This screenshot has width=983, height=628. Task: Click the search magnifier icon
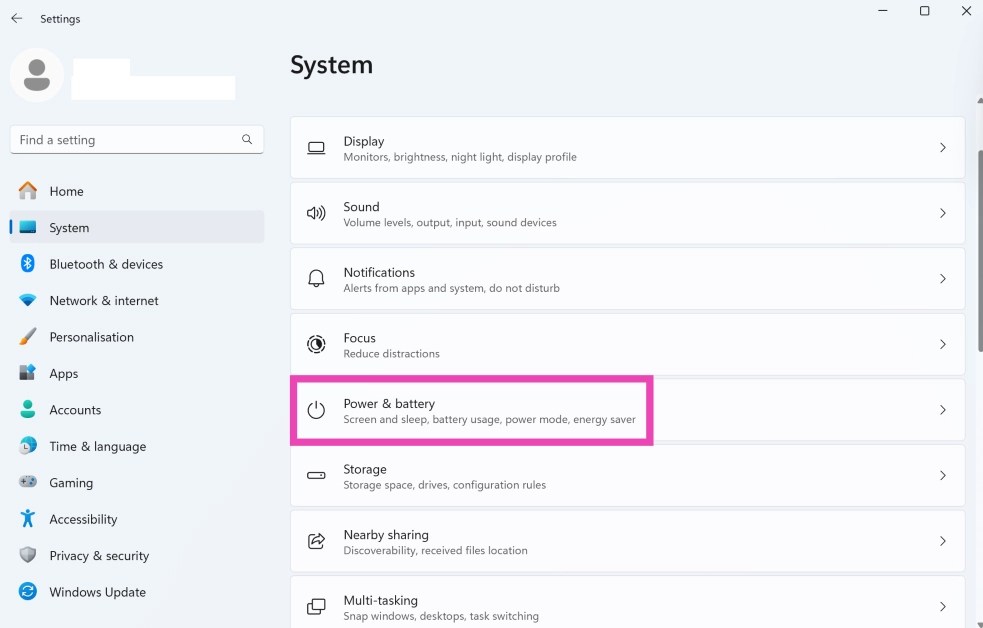coord(247,140)
